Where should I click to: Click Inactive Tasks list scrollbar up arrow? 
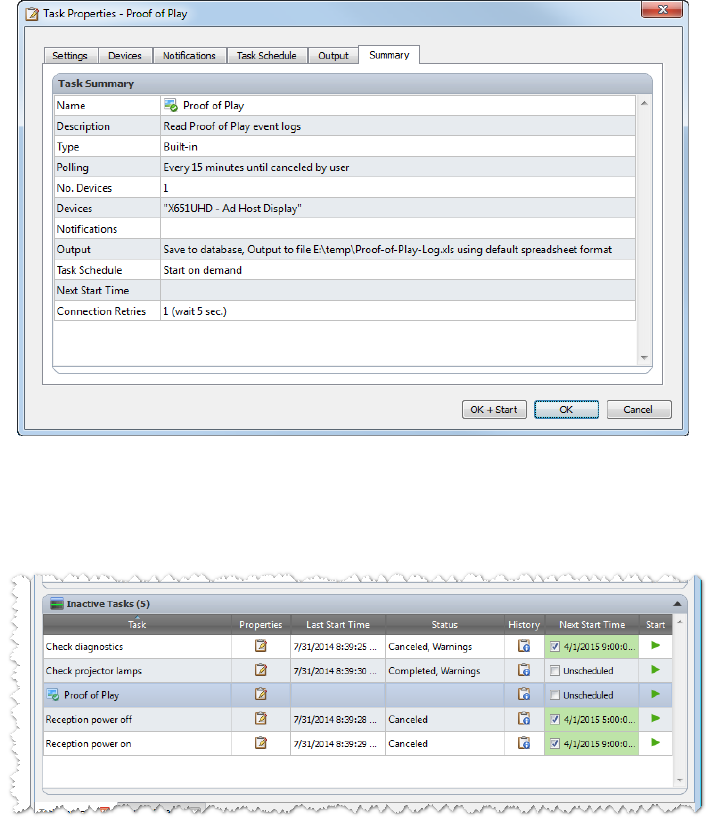pos(679,622)
